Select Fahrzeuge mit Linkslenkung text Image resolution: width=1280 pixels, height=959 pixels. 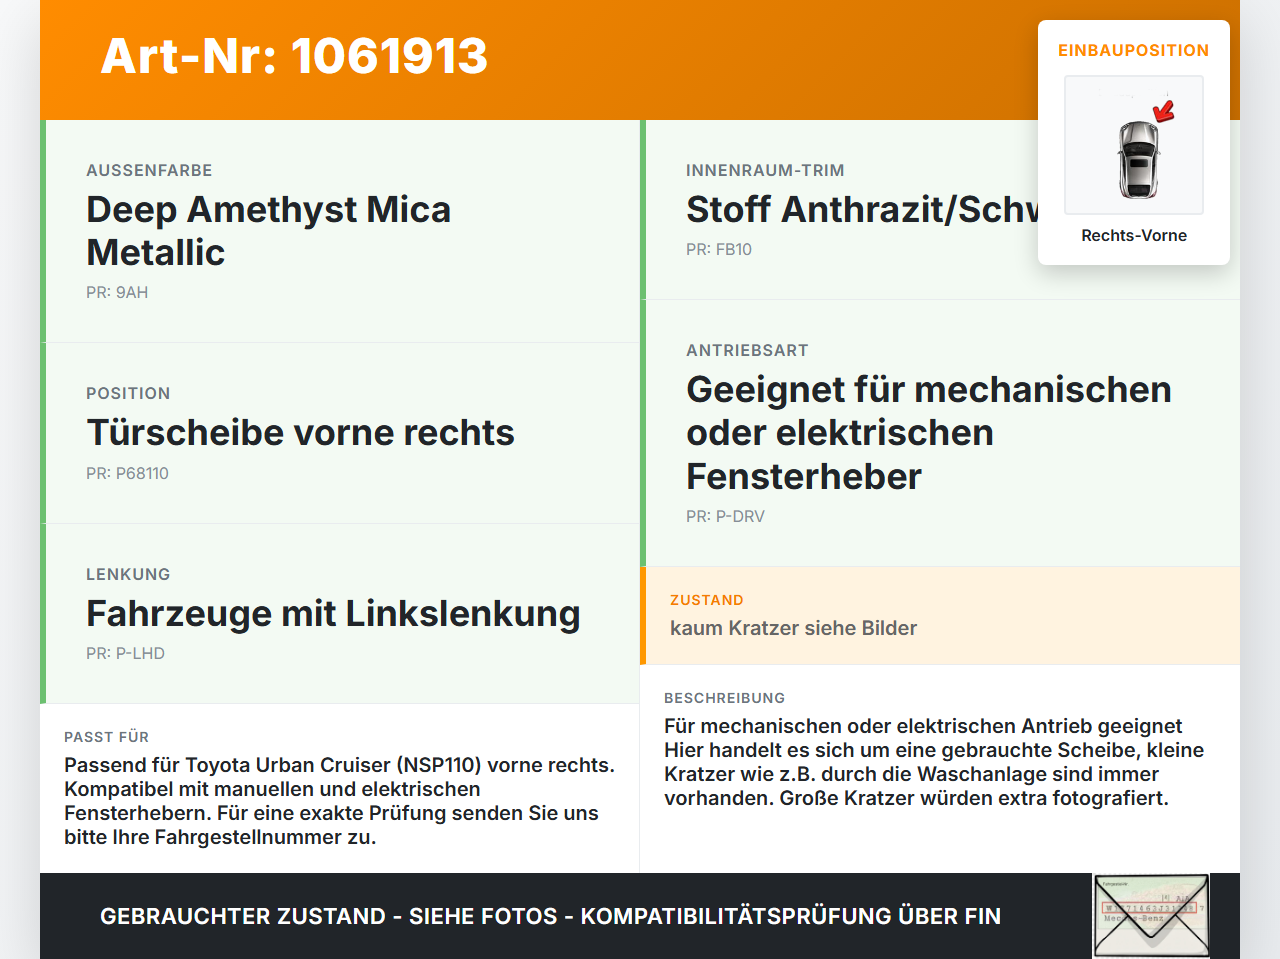pyautogui.click(x=333, y=613)
